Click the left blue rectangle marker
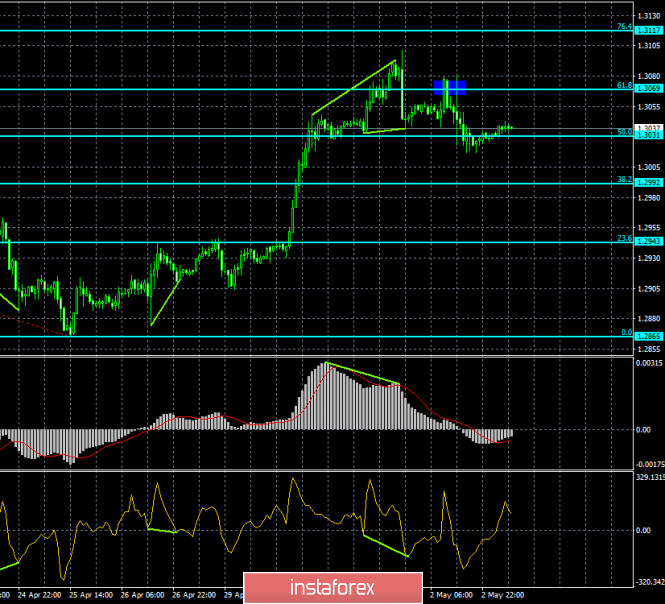The height and width of the screenshot is (604, 665). (440, 88)
